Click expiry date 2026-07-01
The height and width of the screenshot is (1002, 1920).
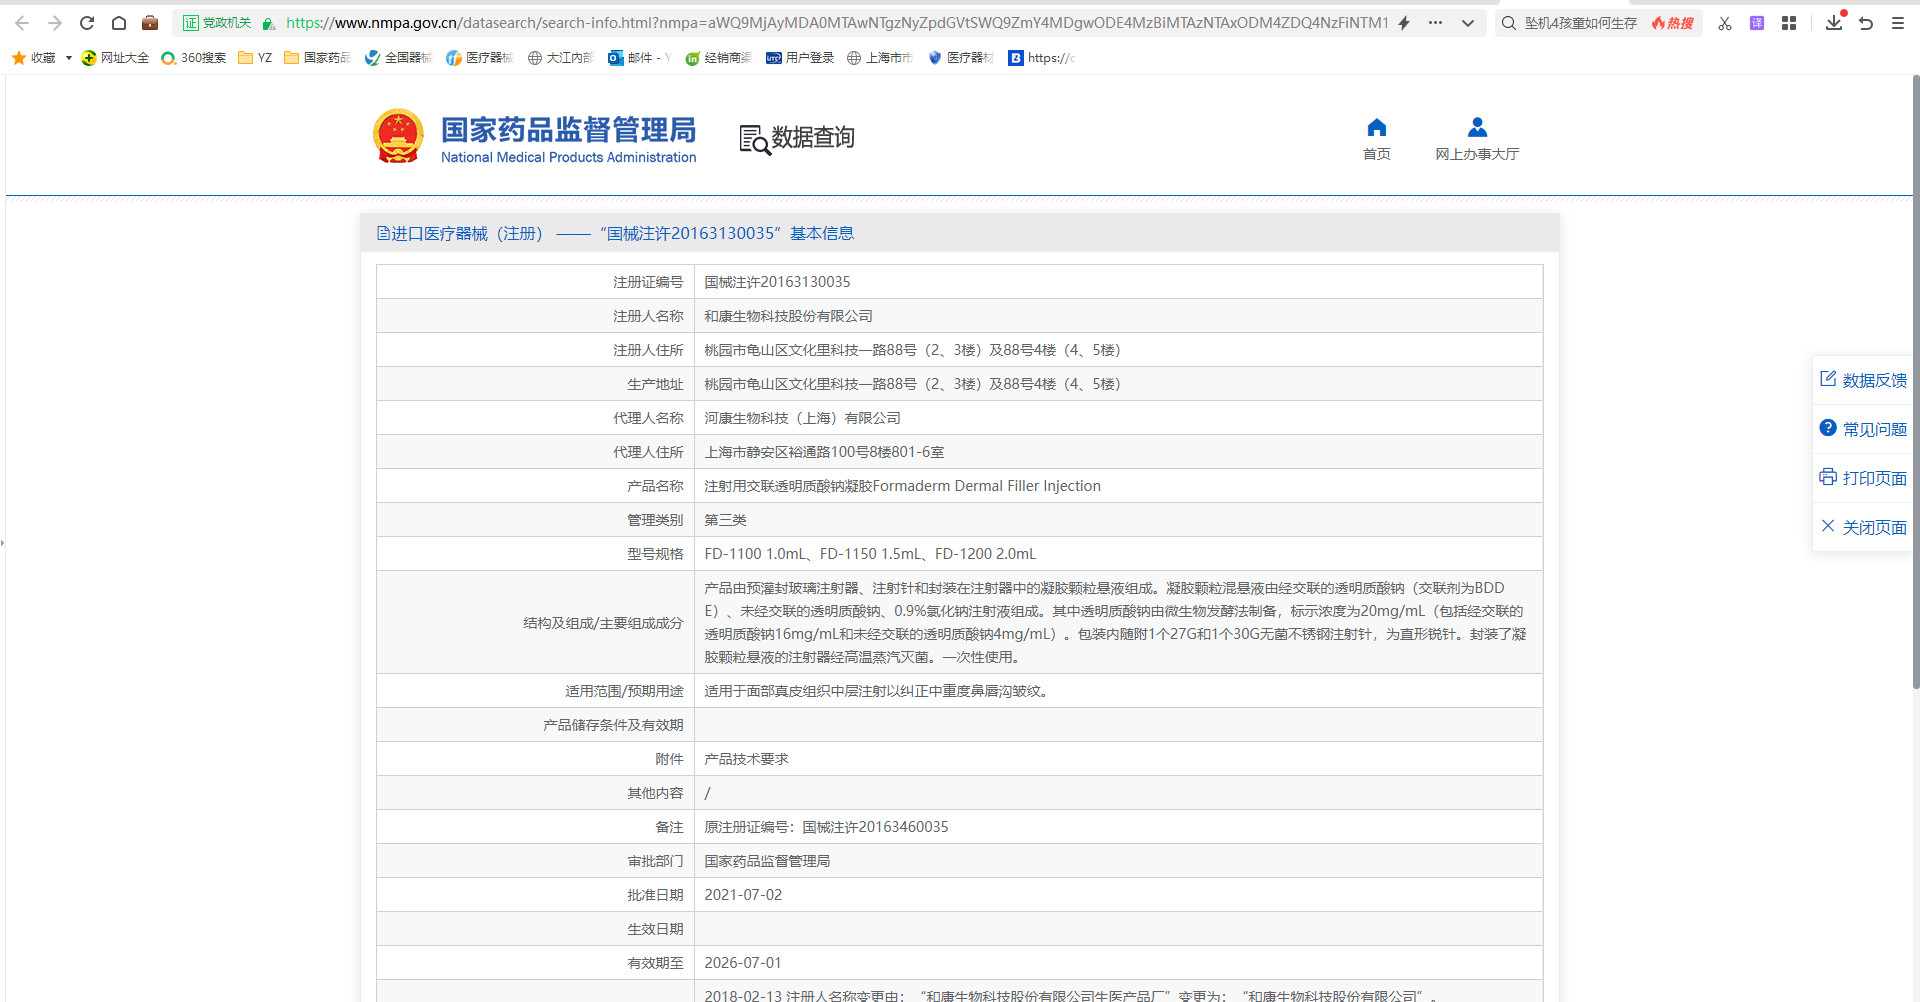tap(743, 963)
